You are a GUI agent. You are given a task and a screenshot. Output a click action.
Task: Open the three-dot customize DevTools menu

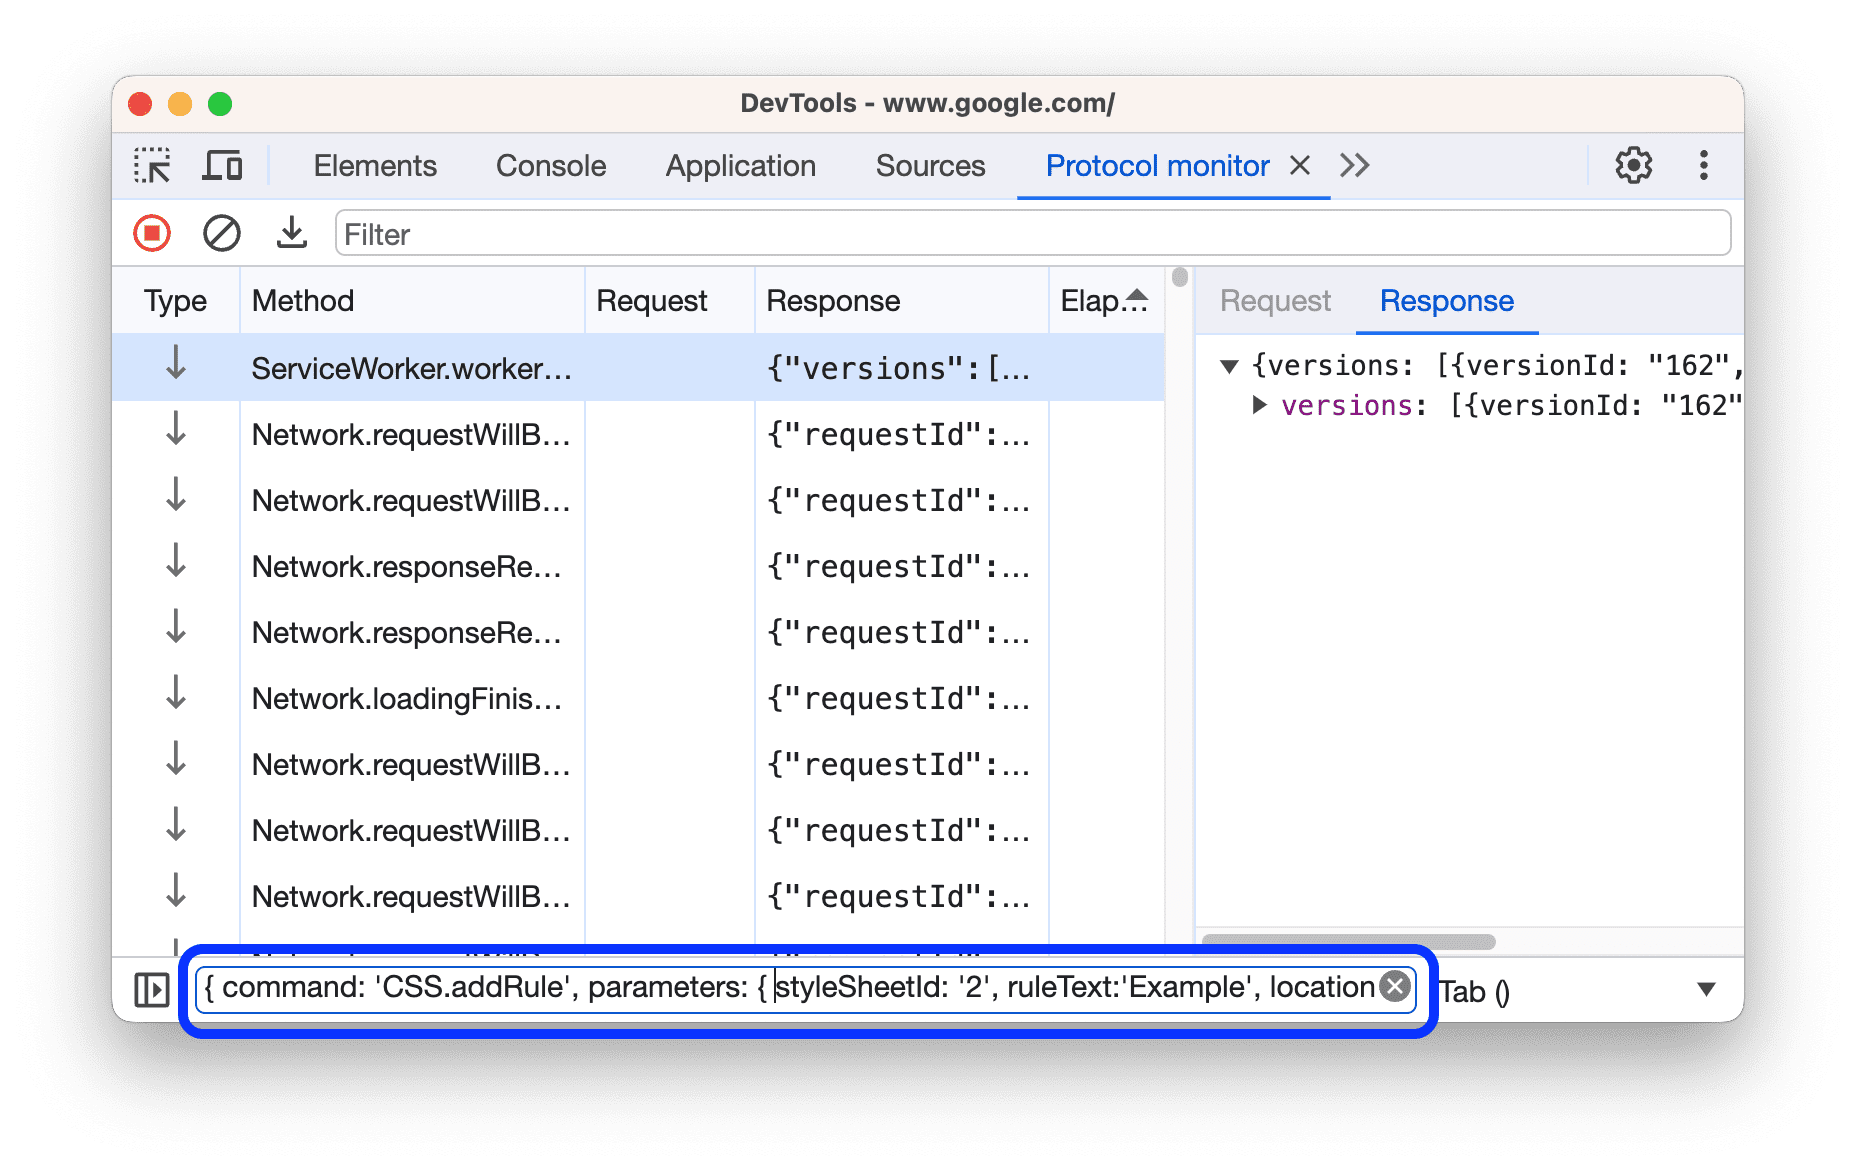pos(1703,165)
